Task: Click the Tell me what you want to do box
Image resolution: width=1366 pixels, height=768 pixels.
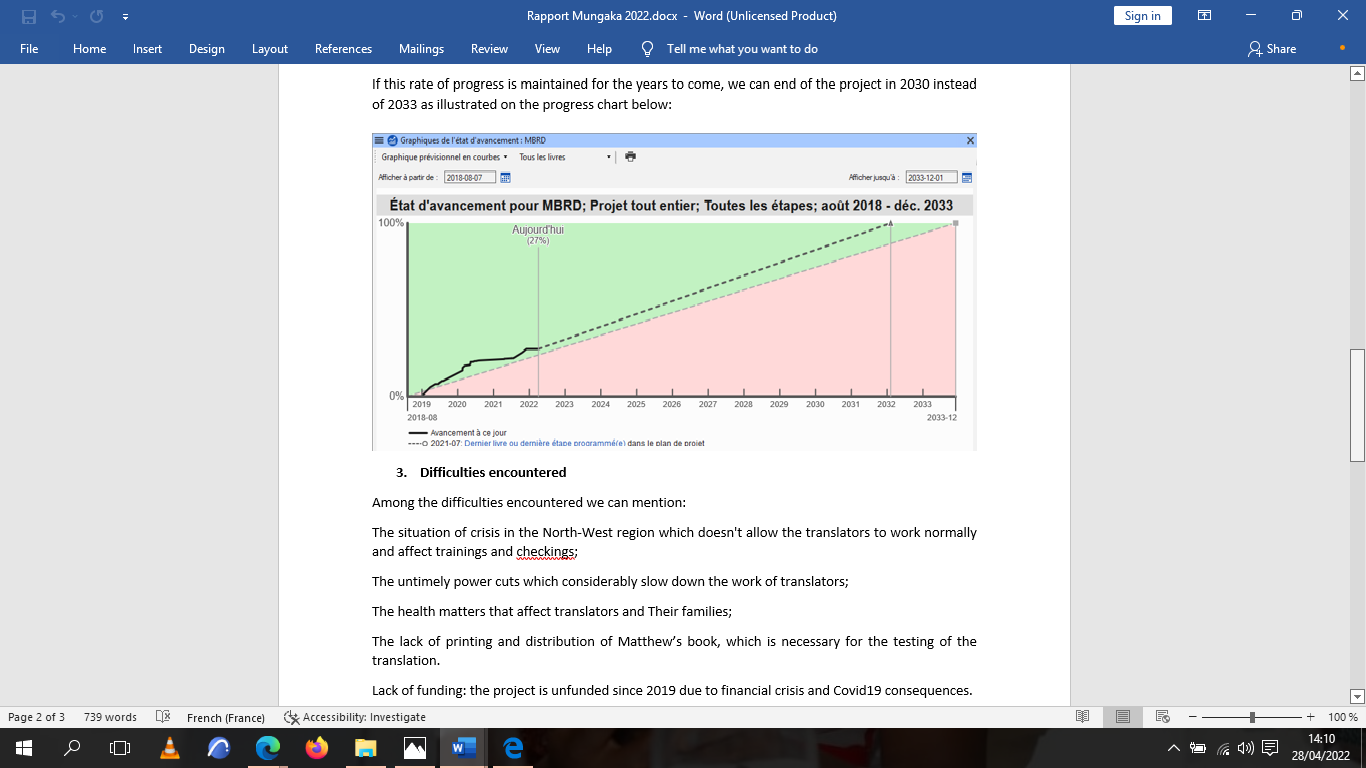Action: pyautogui.click(x=742, y=49)
